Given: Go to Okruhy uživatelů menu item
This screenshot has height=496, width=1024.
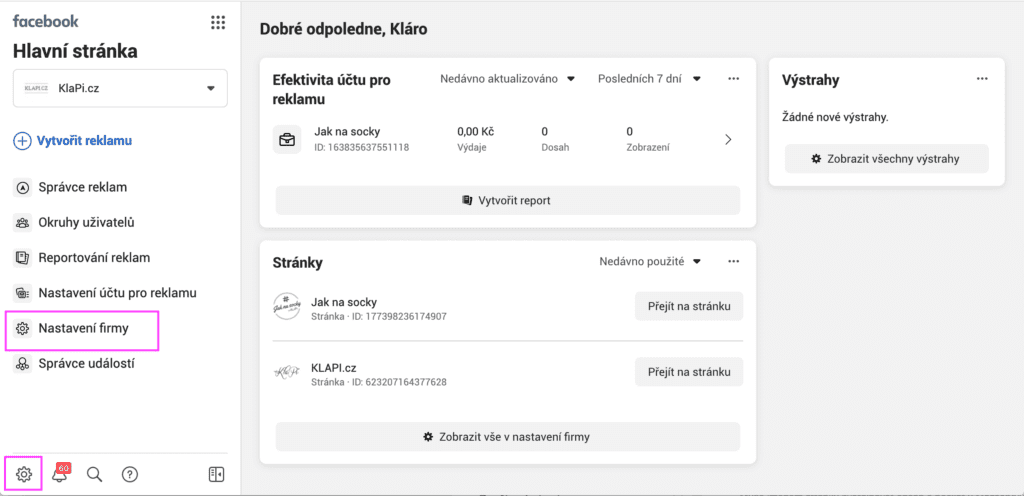Looking at the screenshot, I should coord(86,222).
